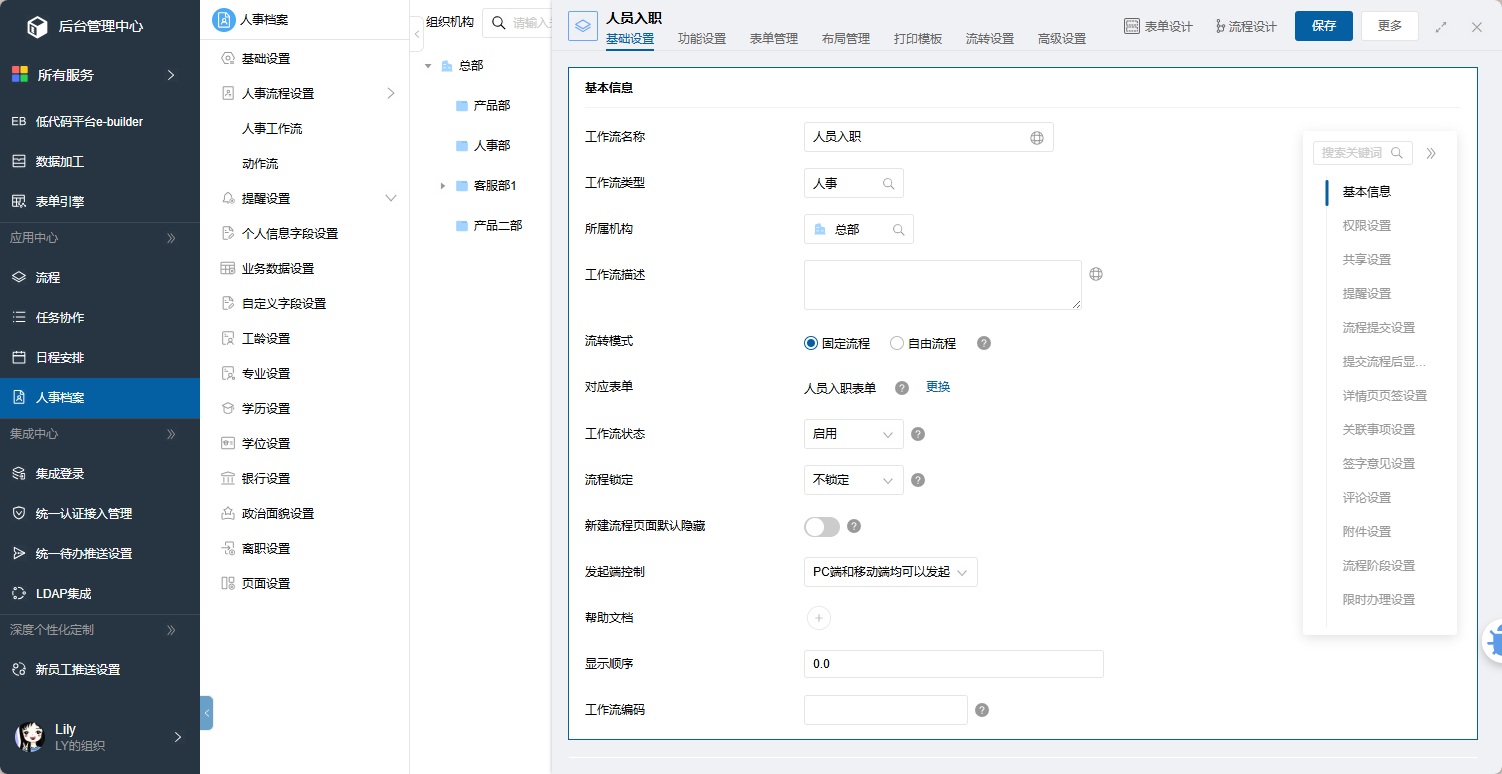This screenshot has width=1502, height=774.
Task: Switch to 流转设置 tab
Action: pyautogui.click(x=990, y=39)
